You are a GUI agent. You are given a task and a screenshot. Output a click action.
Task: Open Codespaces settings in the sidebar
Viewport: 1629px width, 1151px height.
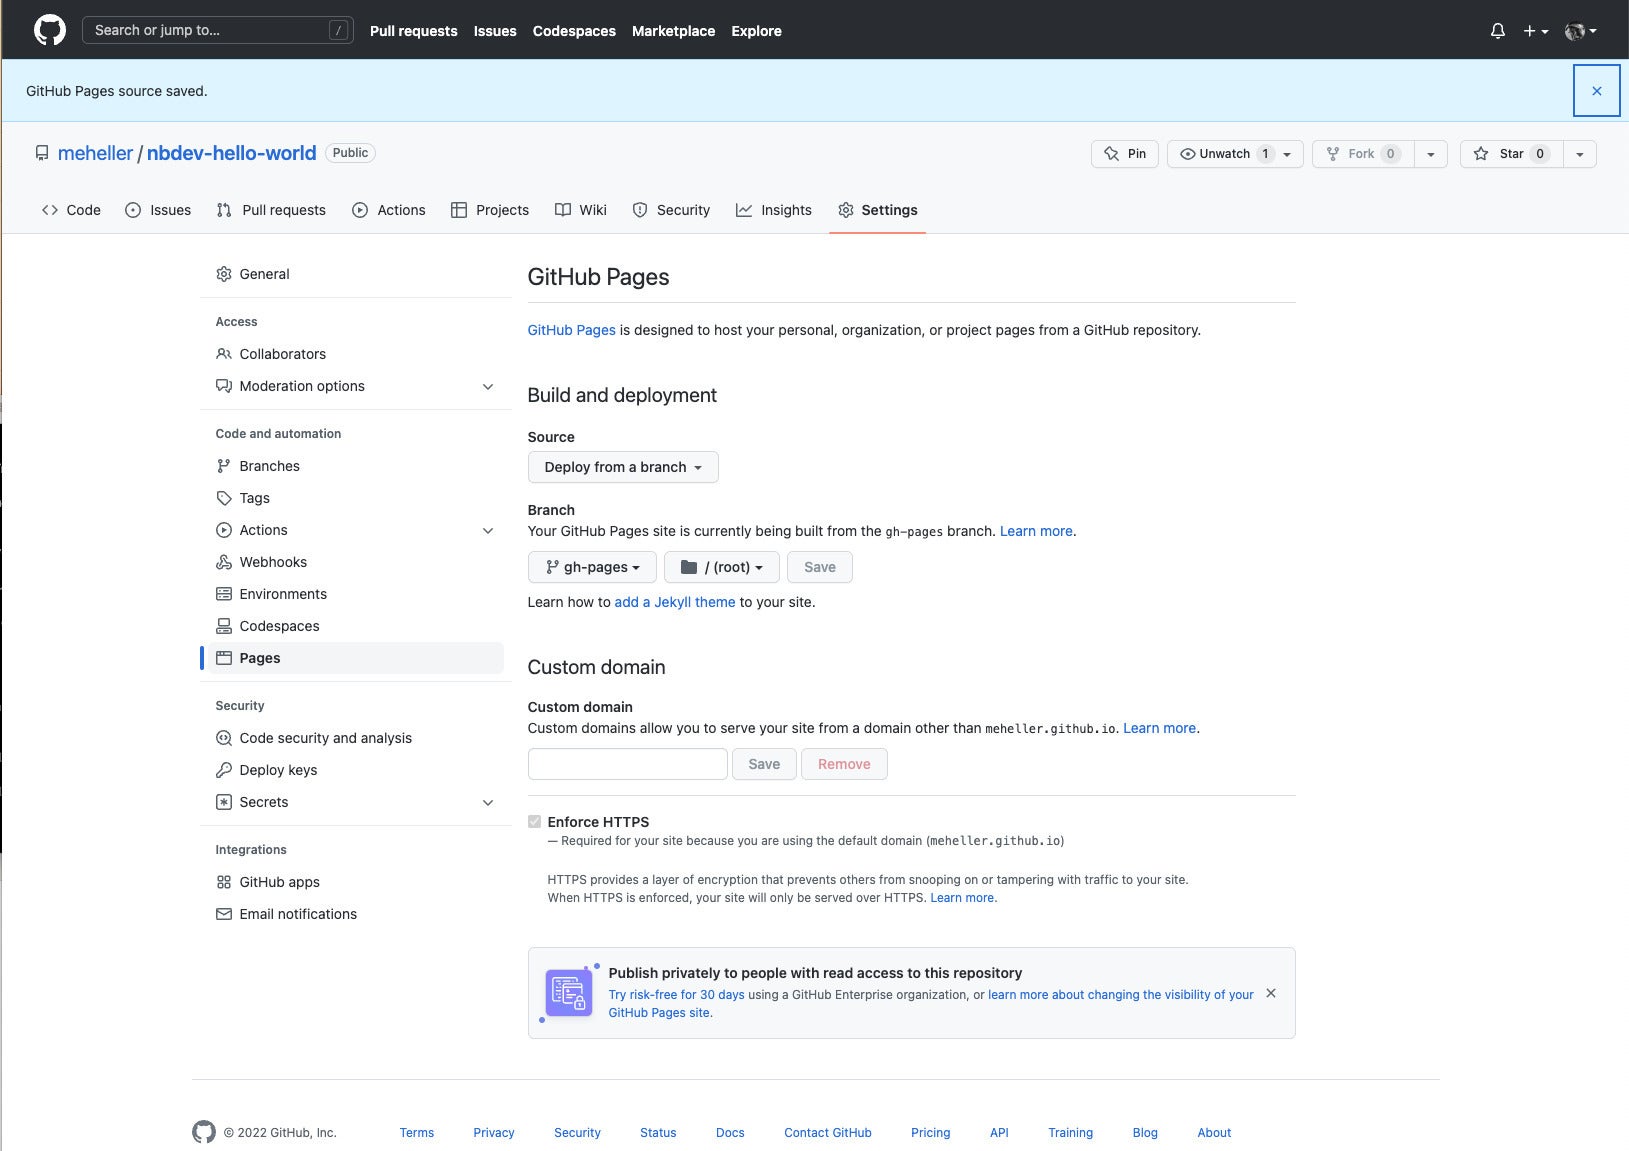pyautogui.click(x=356, y=626)
